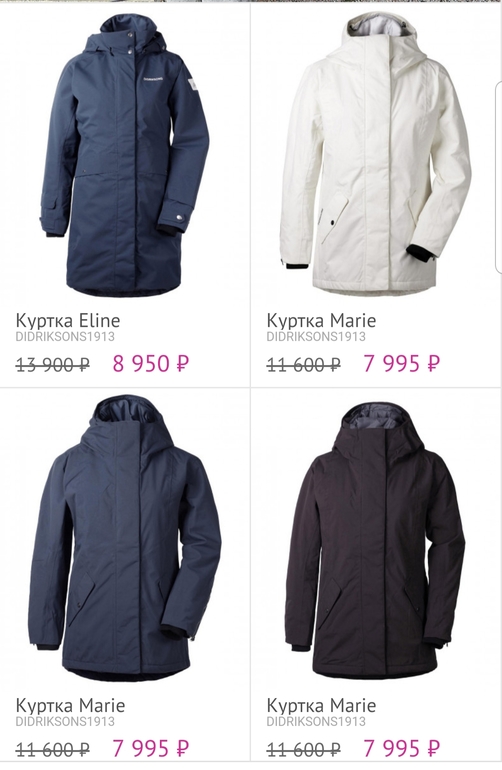Select the 'Куртка Eline' product title
The width and height of the screenshot is (502, 770).
[68, 321]
